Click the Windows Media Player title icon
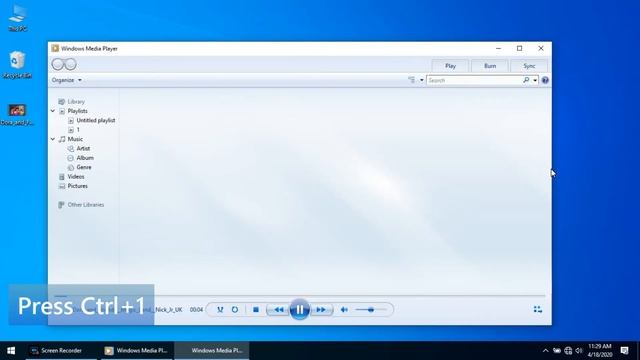The image size is (640, 360). click(x=55, y=48)
